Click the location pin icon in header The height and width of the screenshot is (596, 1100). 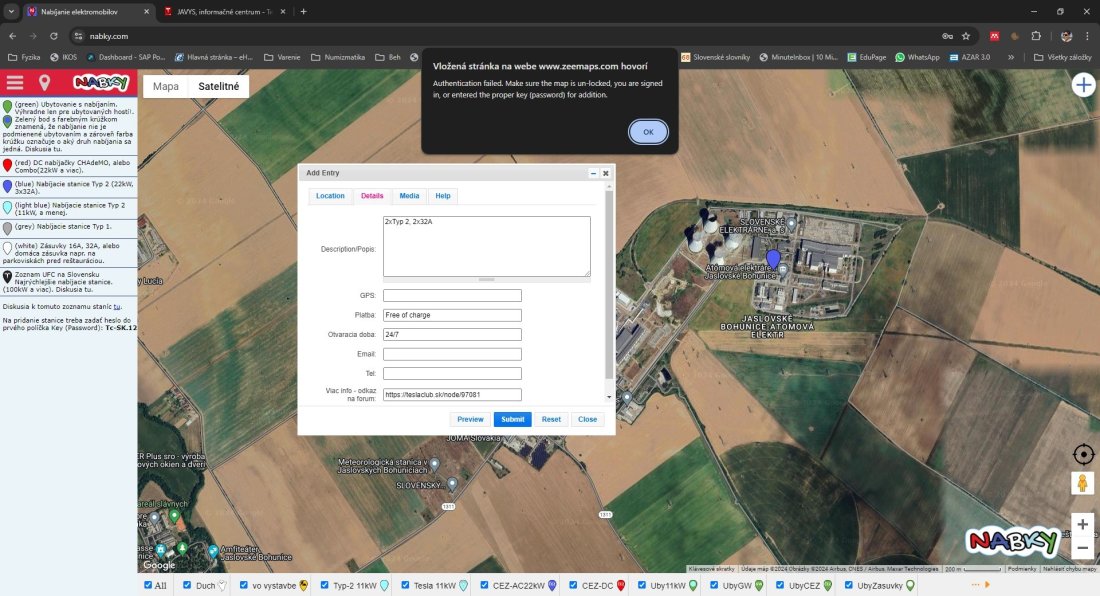44,83
